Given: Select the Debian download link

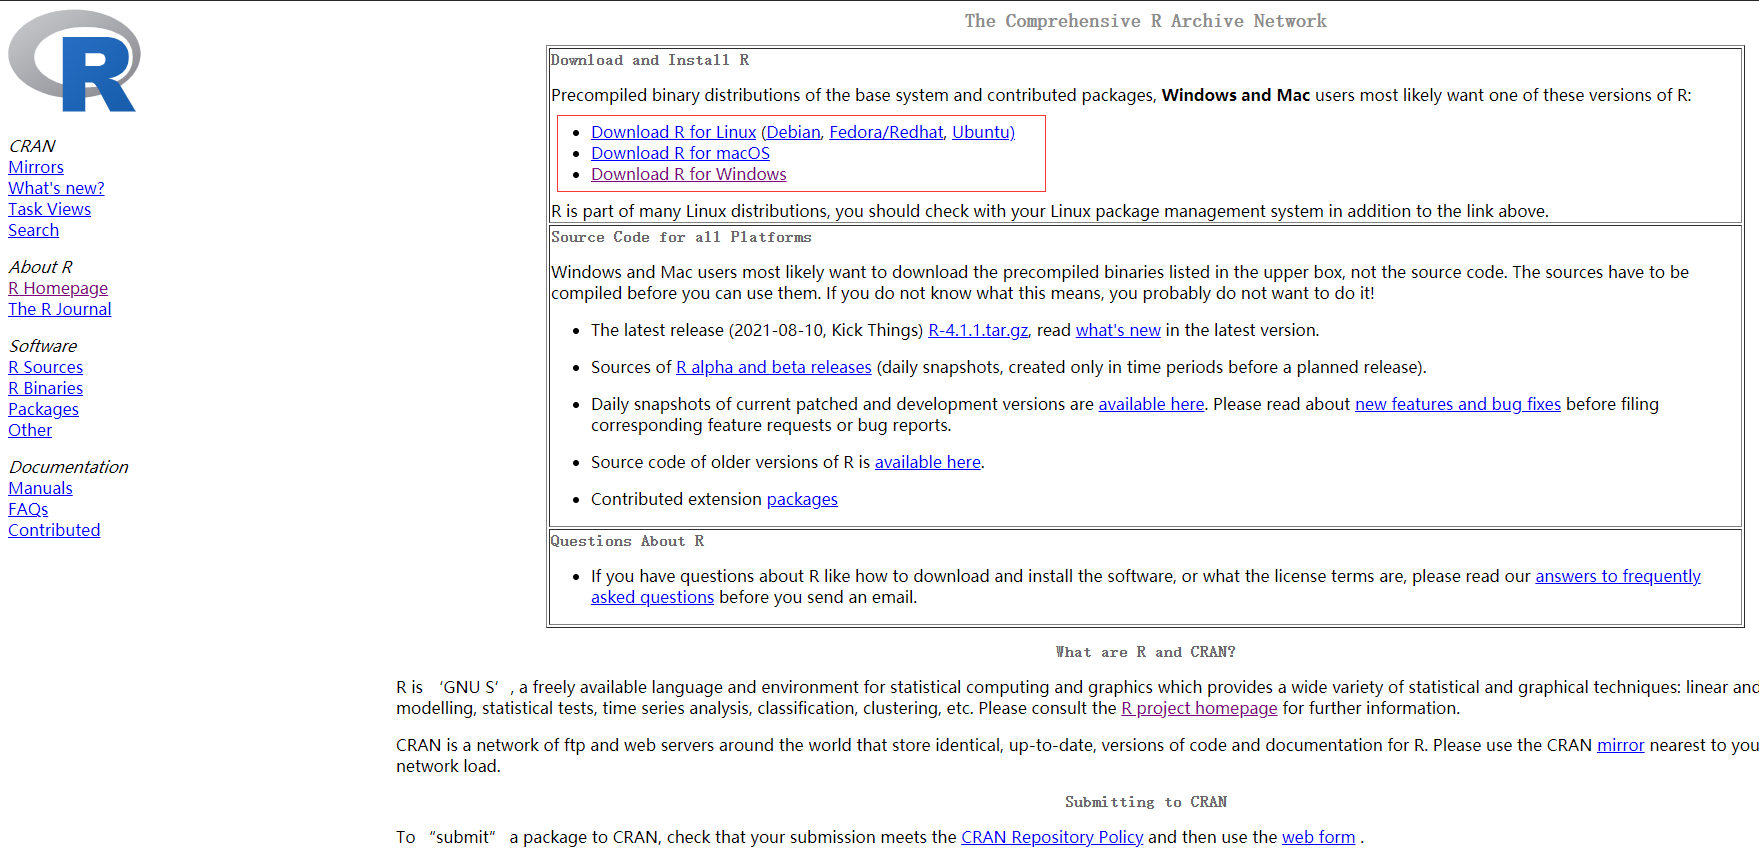Looking at the screenshot, I should 793,132.
